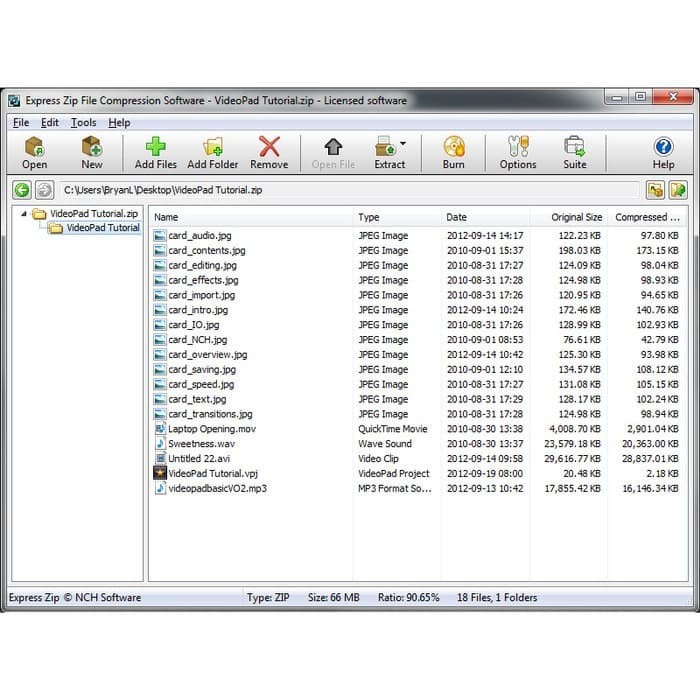Screen dimensions: 700x700
Task: Click the last folder icon right of path bar
Action: tap(678, 190)
